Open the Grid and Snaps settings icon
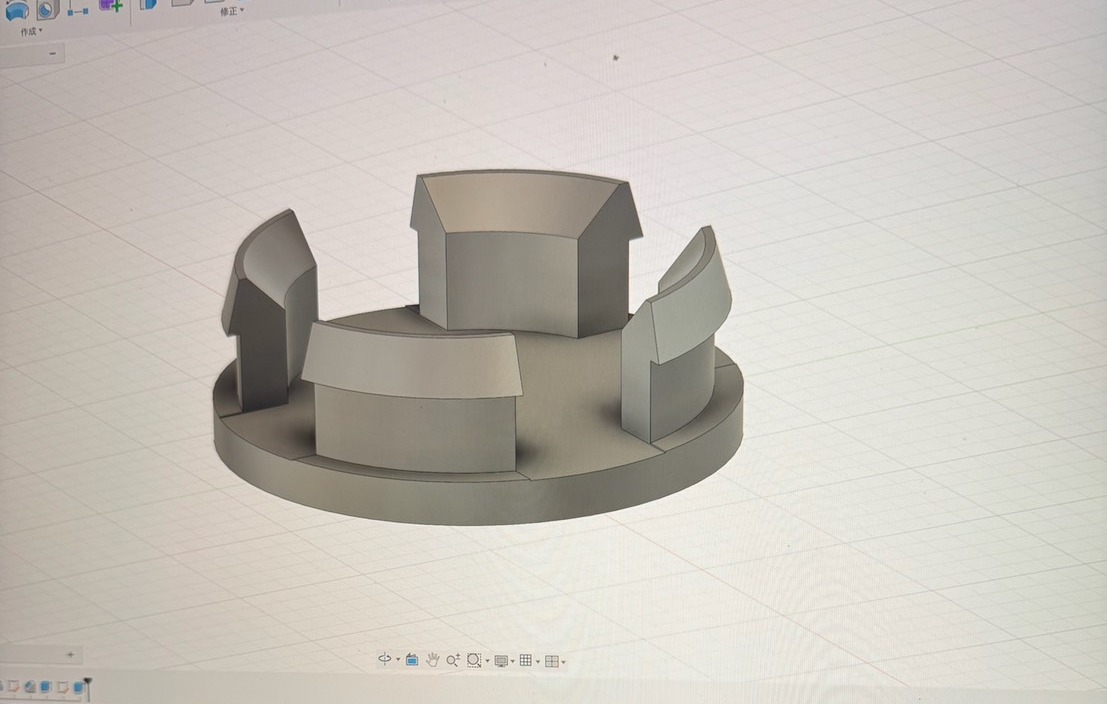Viewport: 1107px width, 704px height. (526, 660)
